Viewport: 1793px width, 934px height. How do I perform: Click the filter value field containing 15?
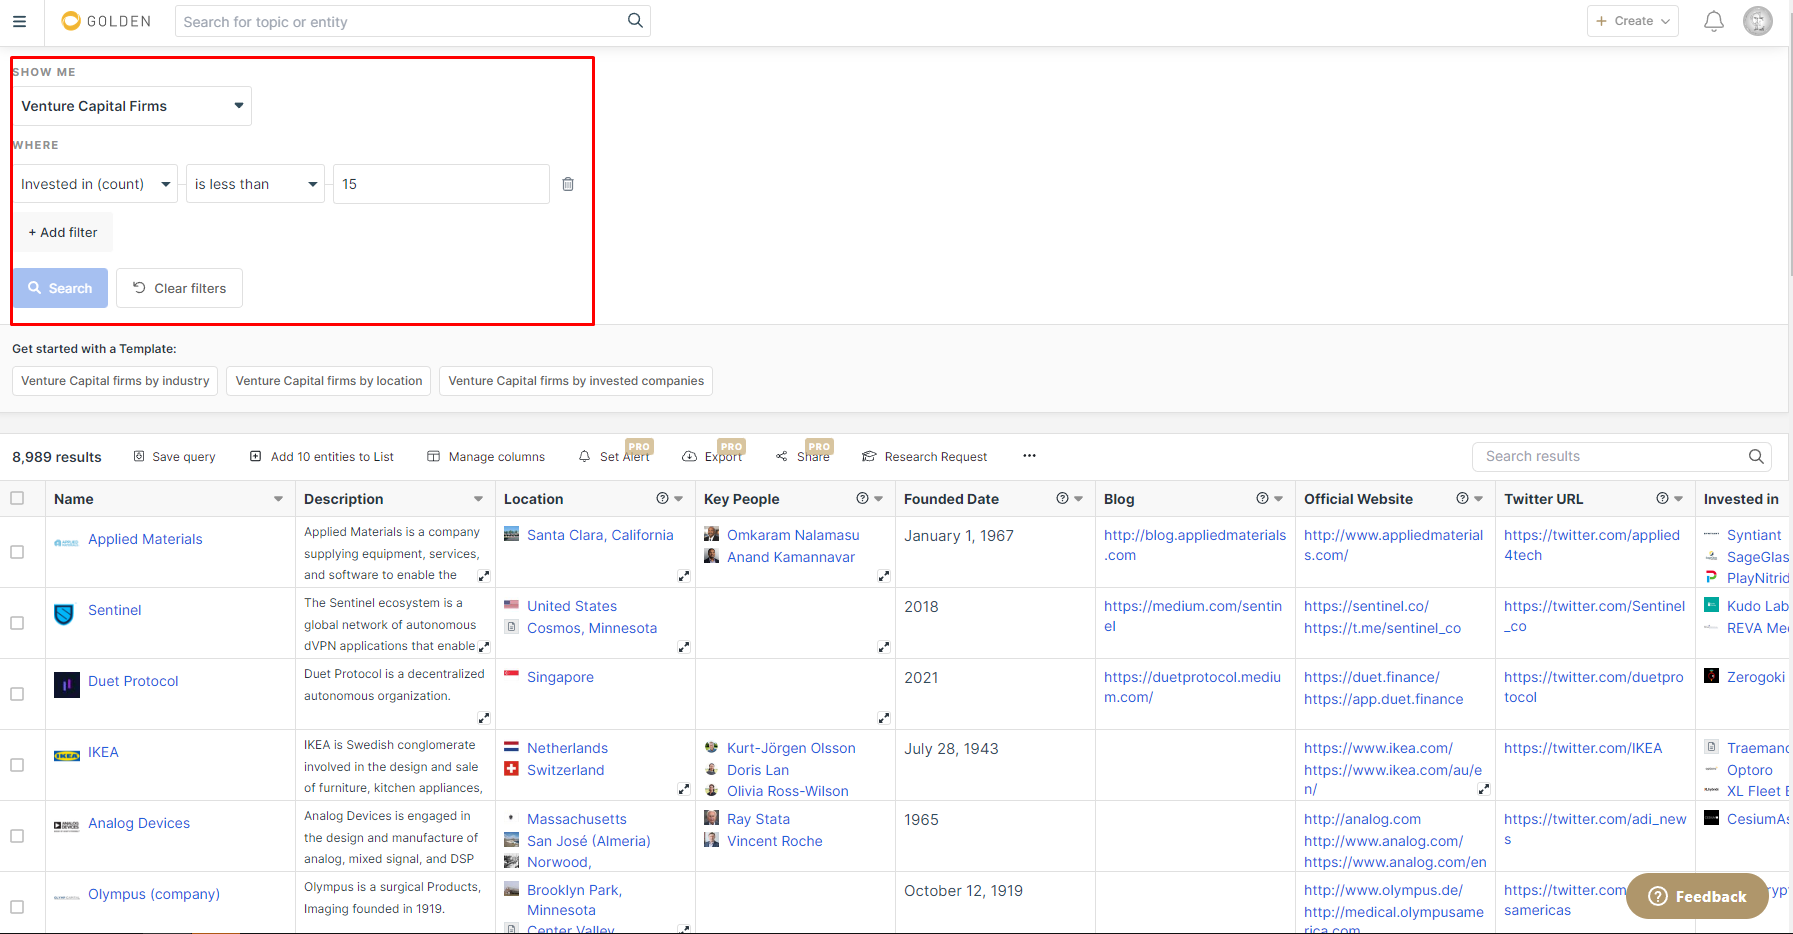(x=441, y=184)
